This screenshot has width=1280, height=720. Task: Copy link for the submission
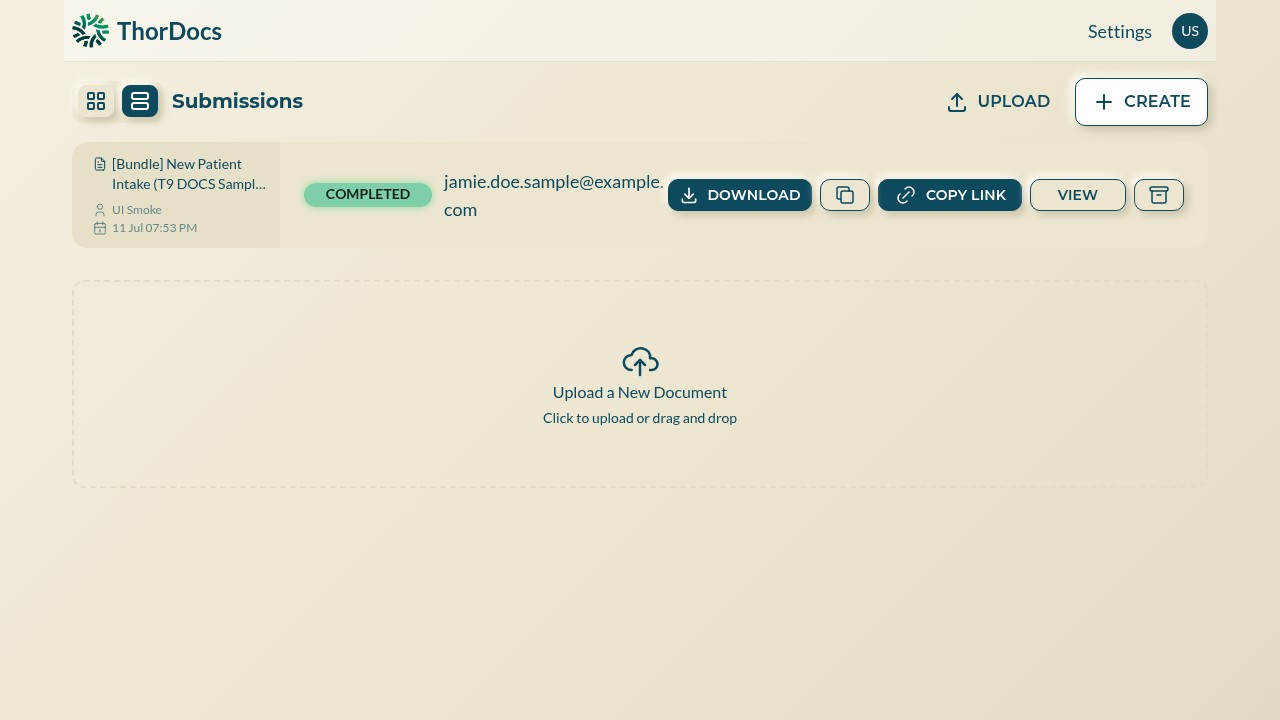point(950,195)
